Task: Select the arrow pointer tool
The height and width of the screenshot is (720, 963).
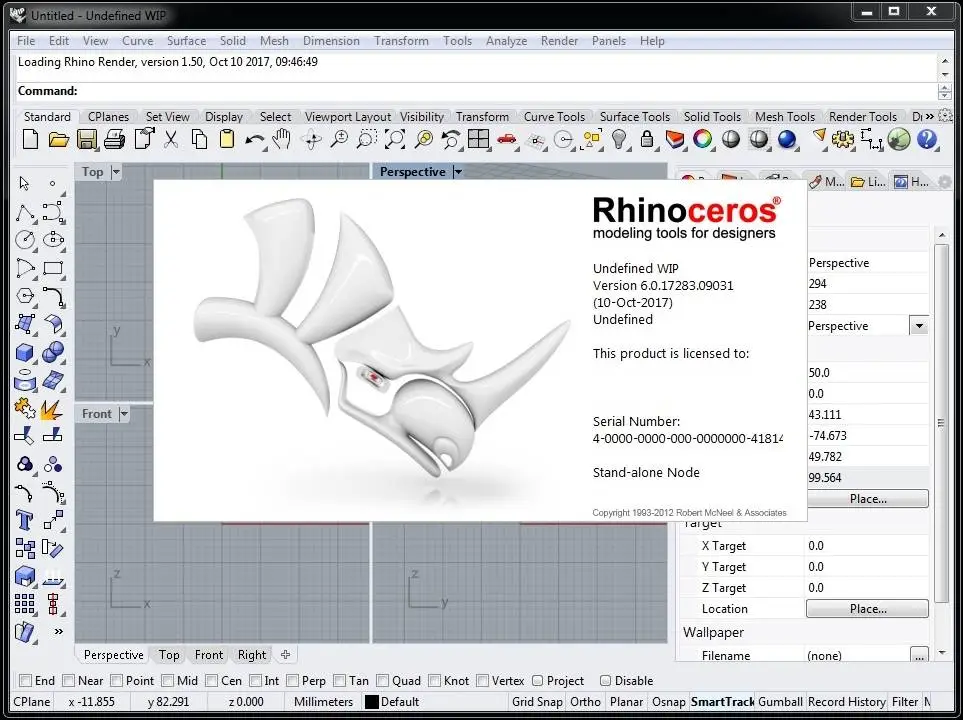Action: [25, 184]
